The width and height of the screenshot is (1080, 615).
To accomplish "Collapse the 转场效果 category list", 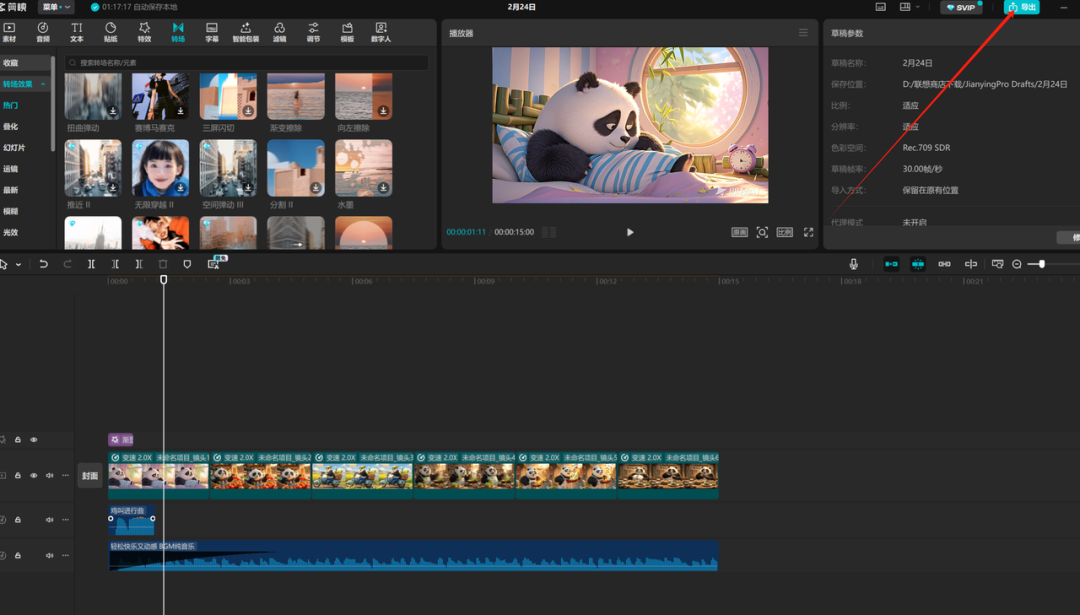I will click(x=43, y=84).
